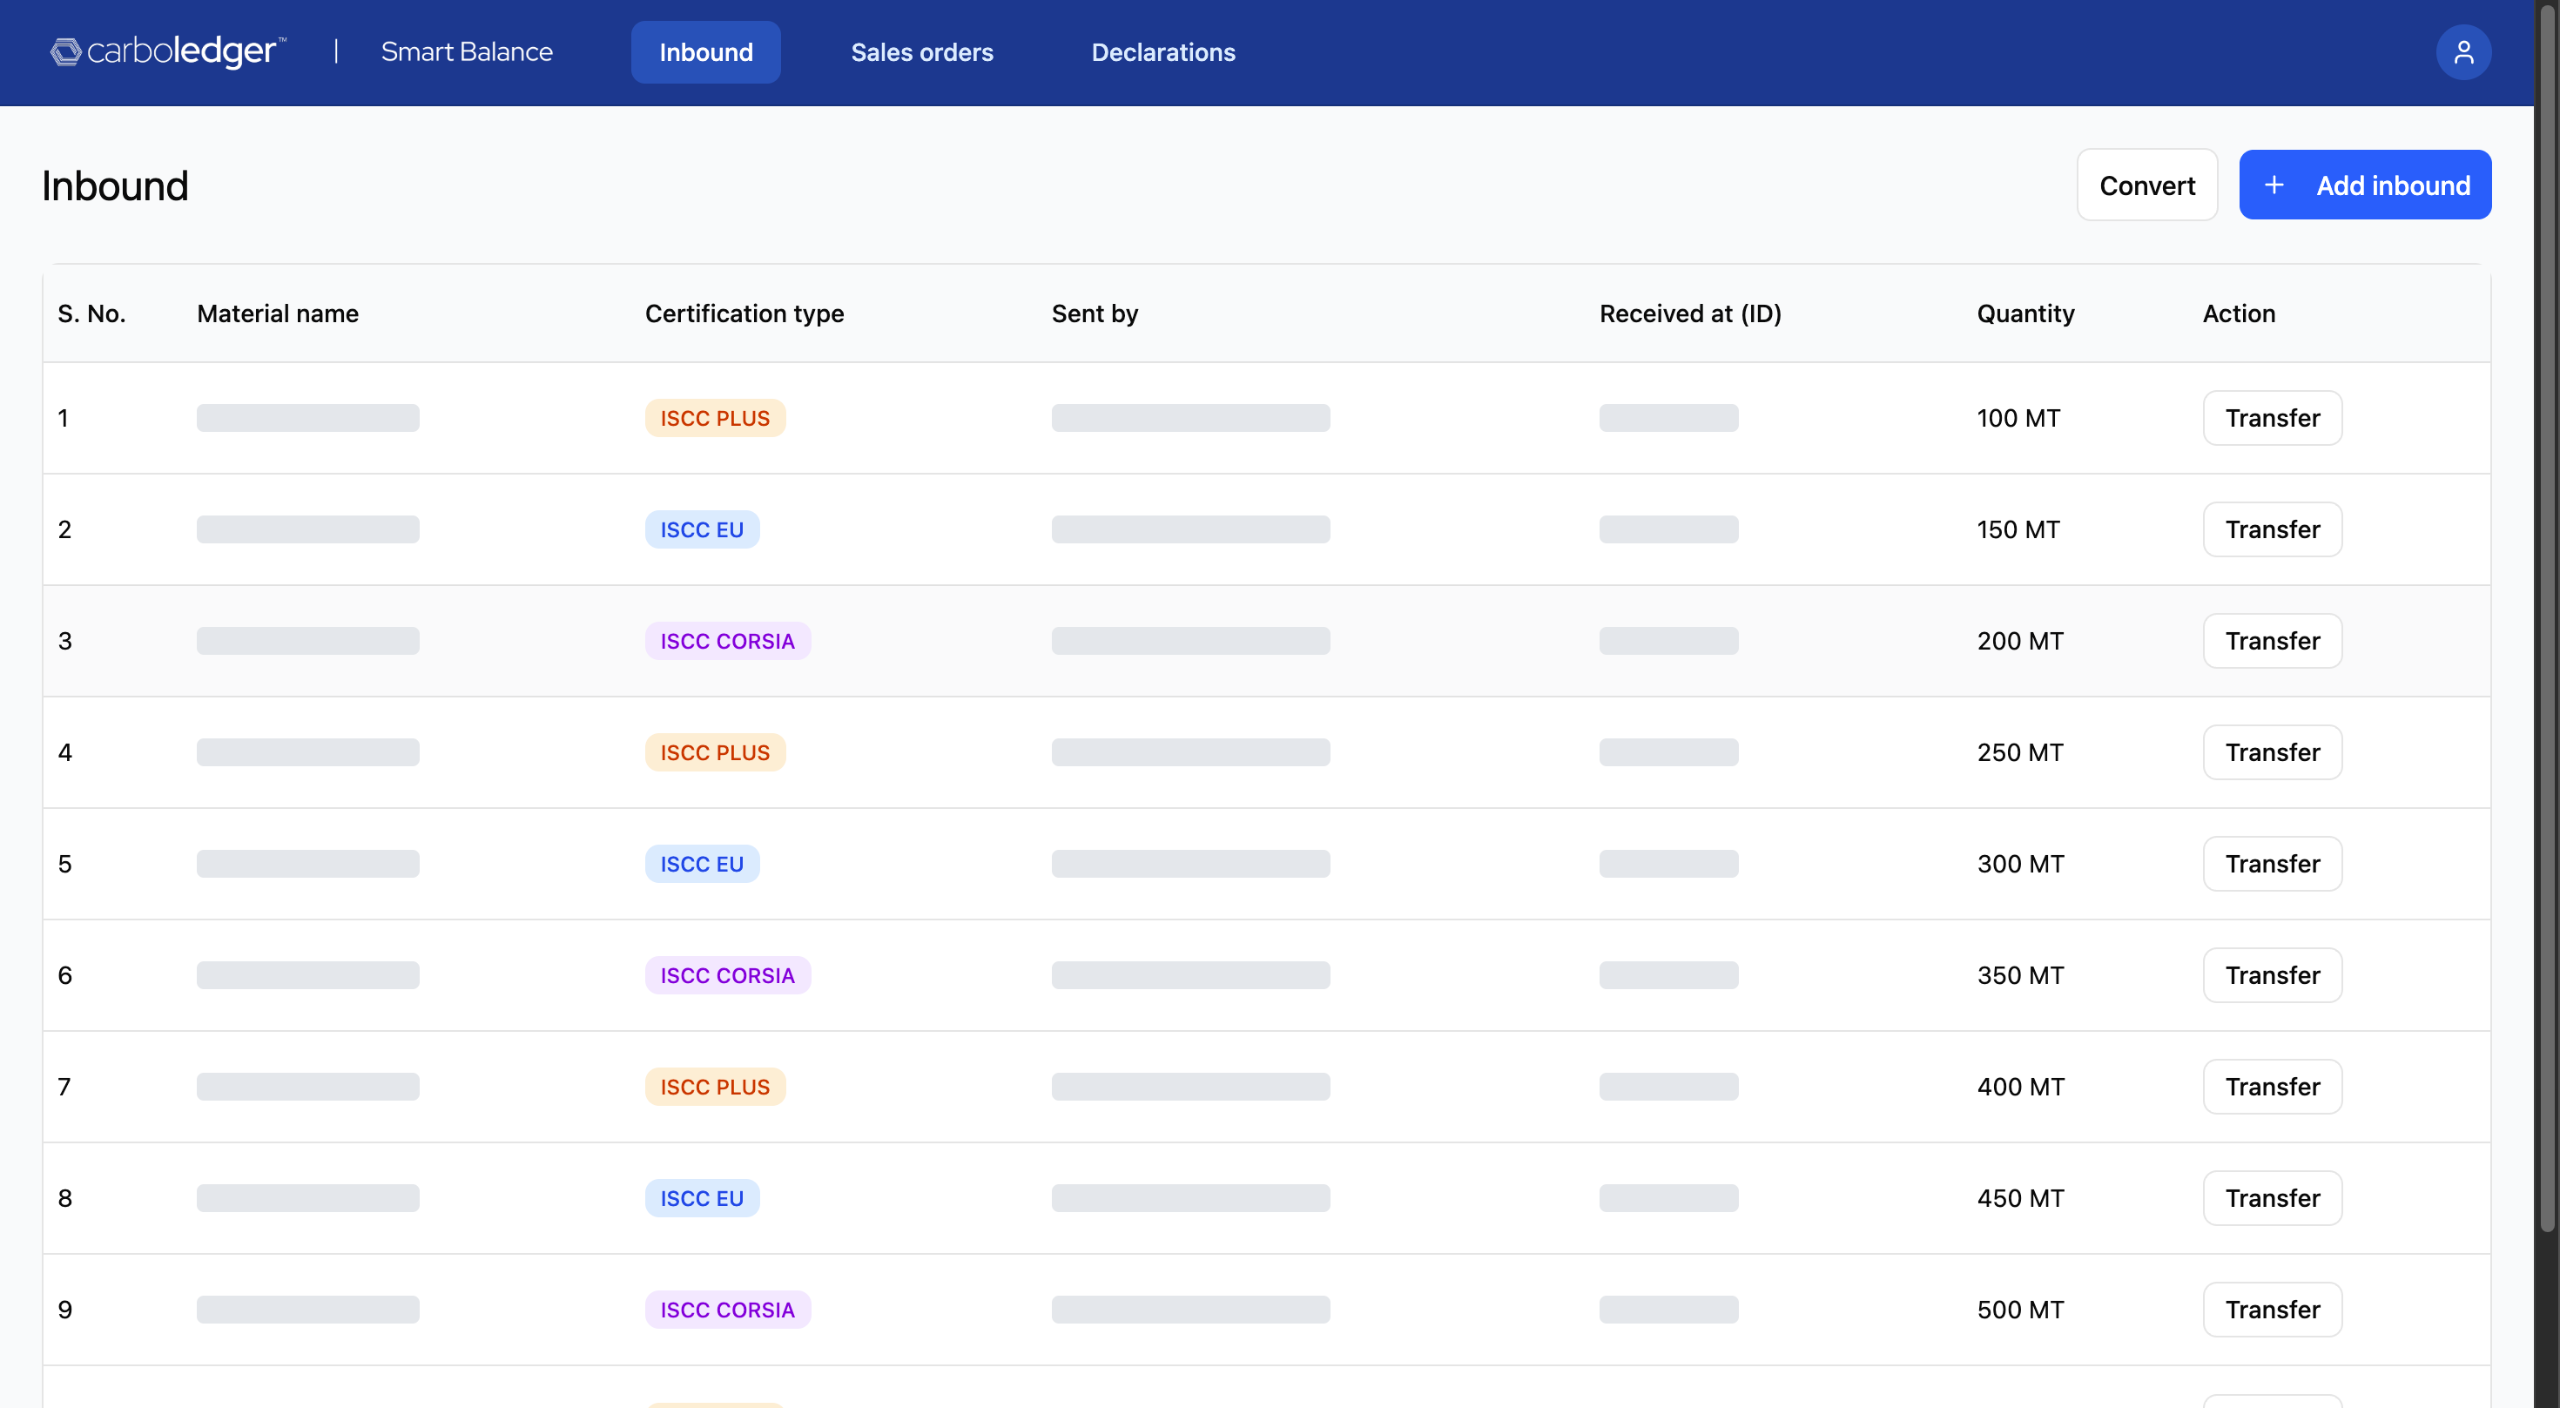This screenshot has width=2560, height=1408.
Task: Click the Smart Balance label
Action: click(466, 52)
